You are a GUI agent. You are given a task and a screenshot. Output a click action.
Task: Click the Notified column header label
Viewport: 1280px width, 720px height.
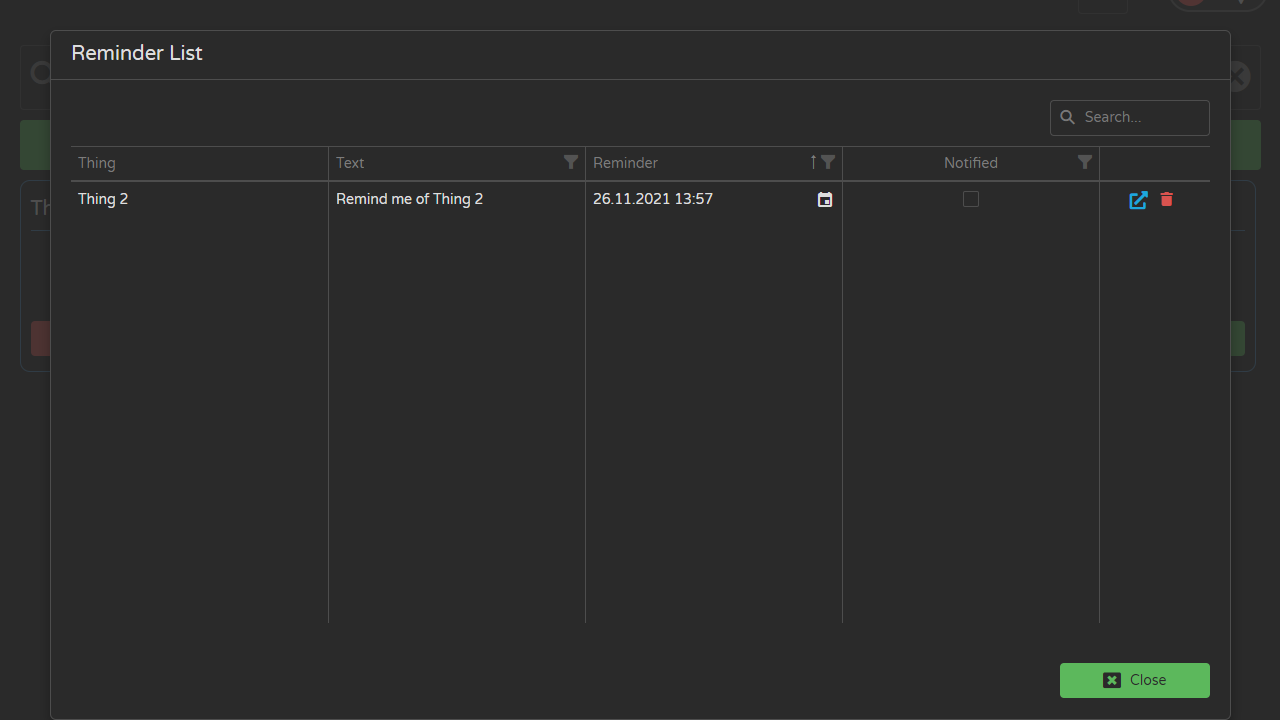click(x=971, y=163)
